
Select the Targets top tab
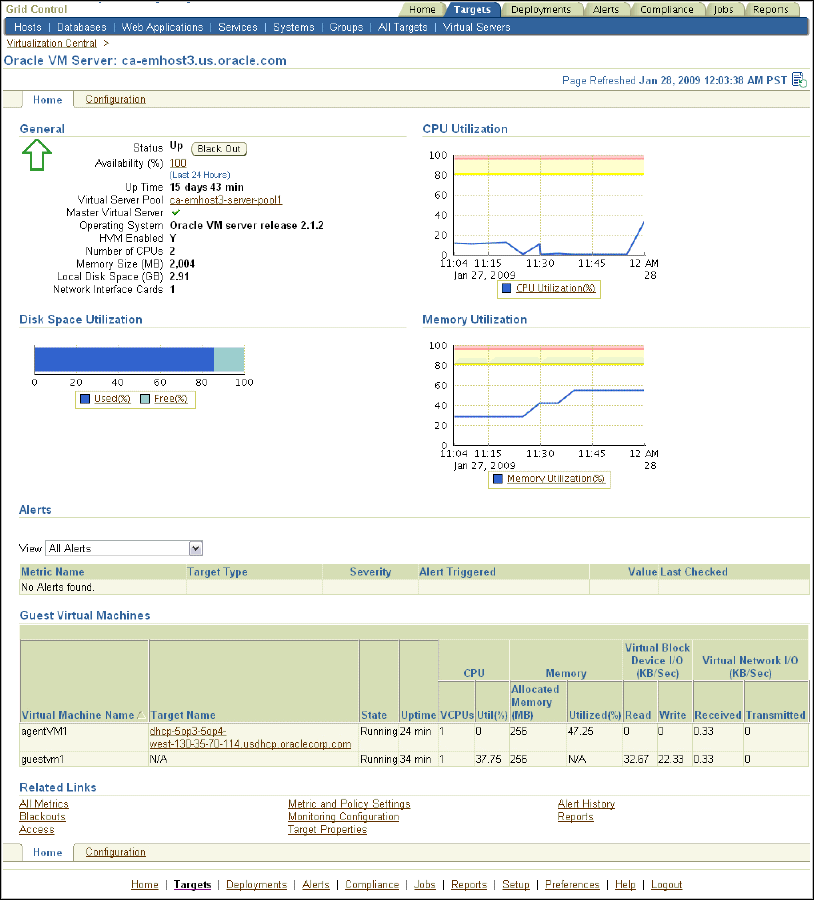472,9
